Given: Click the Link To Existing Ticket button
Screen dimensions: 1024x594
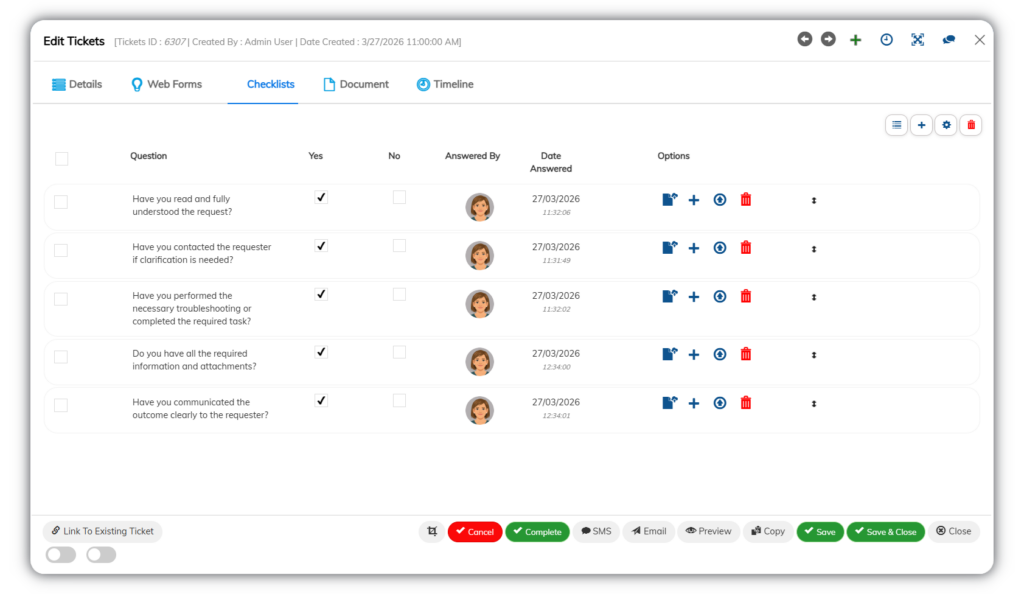Looking at the screenshot, I should click(103, 531).
